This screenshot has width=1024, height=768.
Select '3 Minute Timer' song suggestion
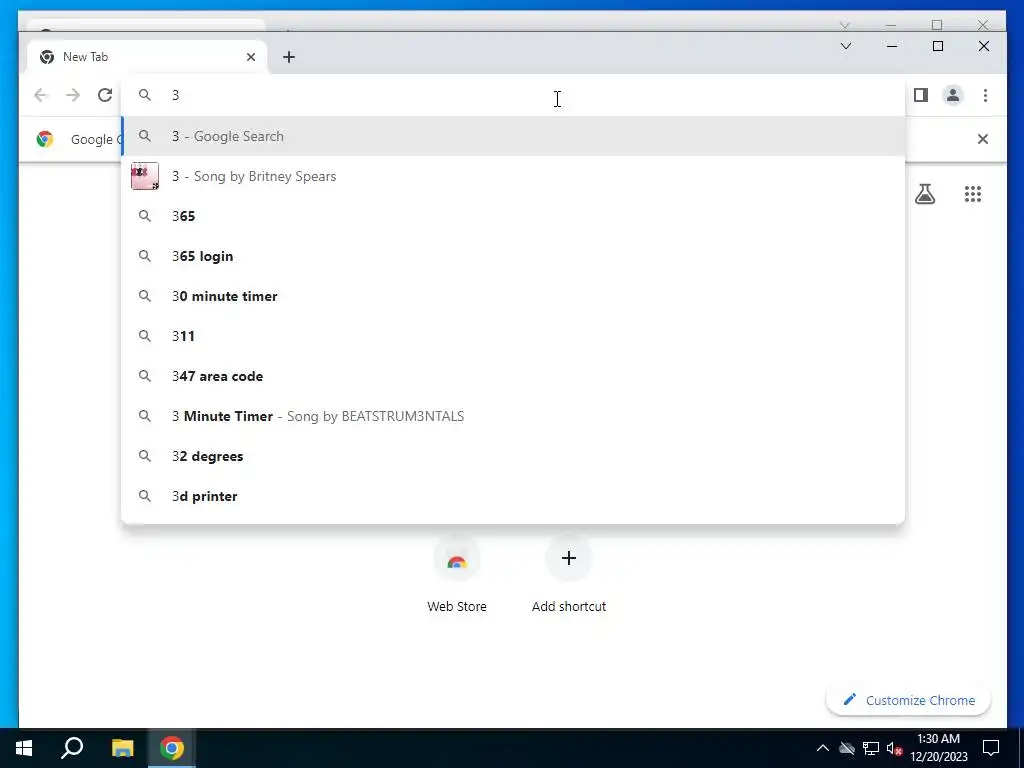click(513, 416)
